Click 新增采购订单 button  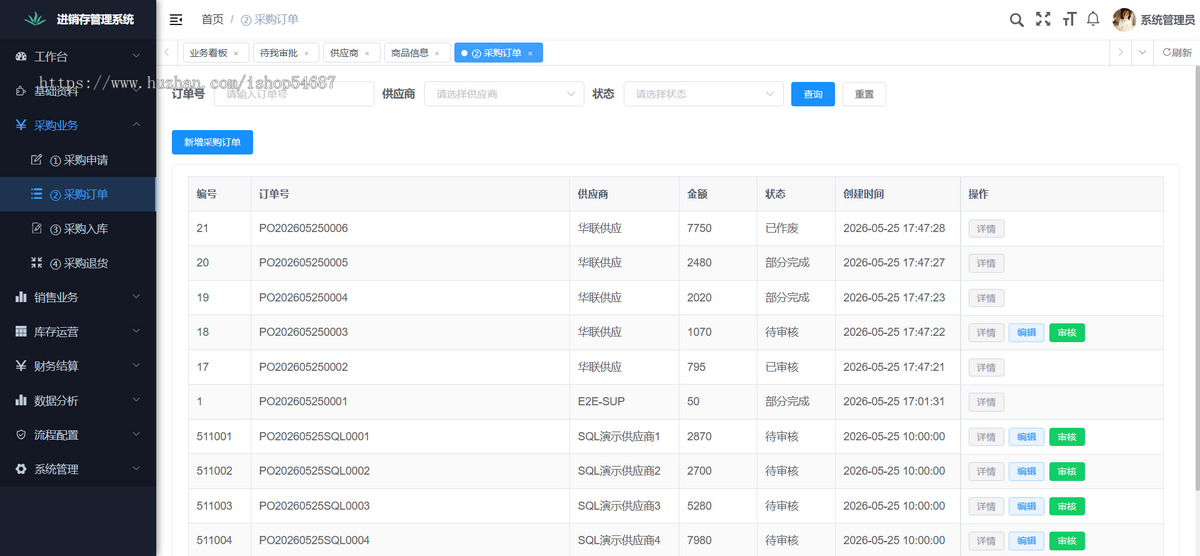[212, 142]
